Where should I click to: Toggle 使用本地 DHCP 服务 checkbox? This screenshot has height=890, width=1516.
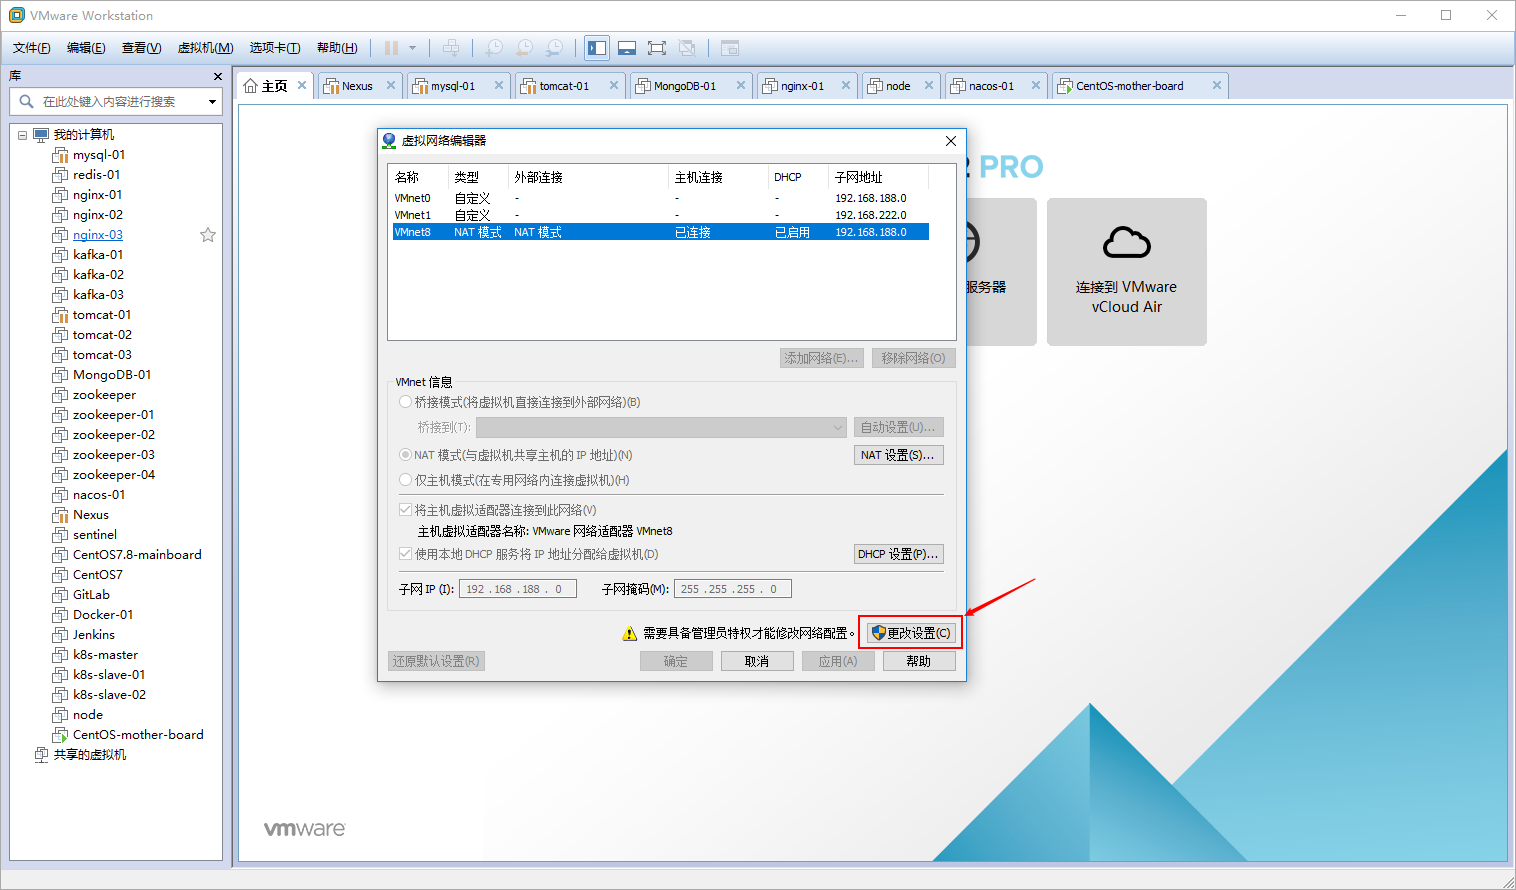click(405, 554)
